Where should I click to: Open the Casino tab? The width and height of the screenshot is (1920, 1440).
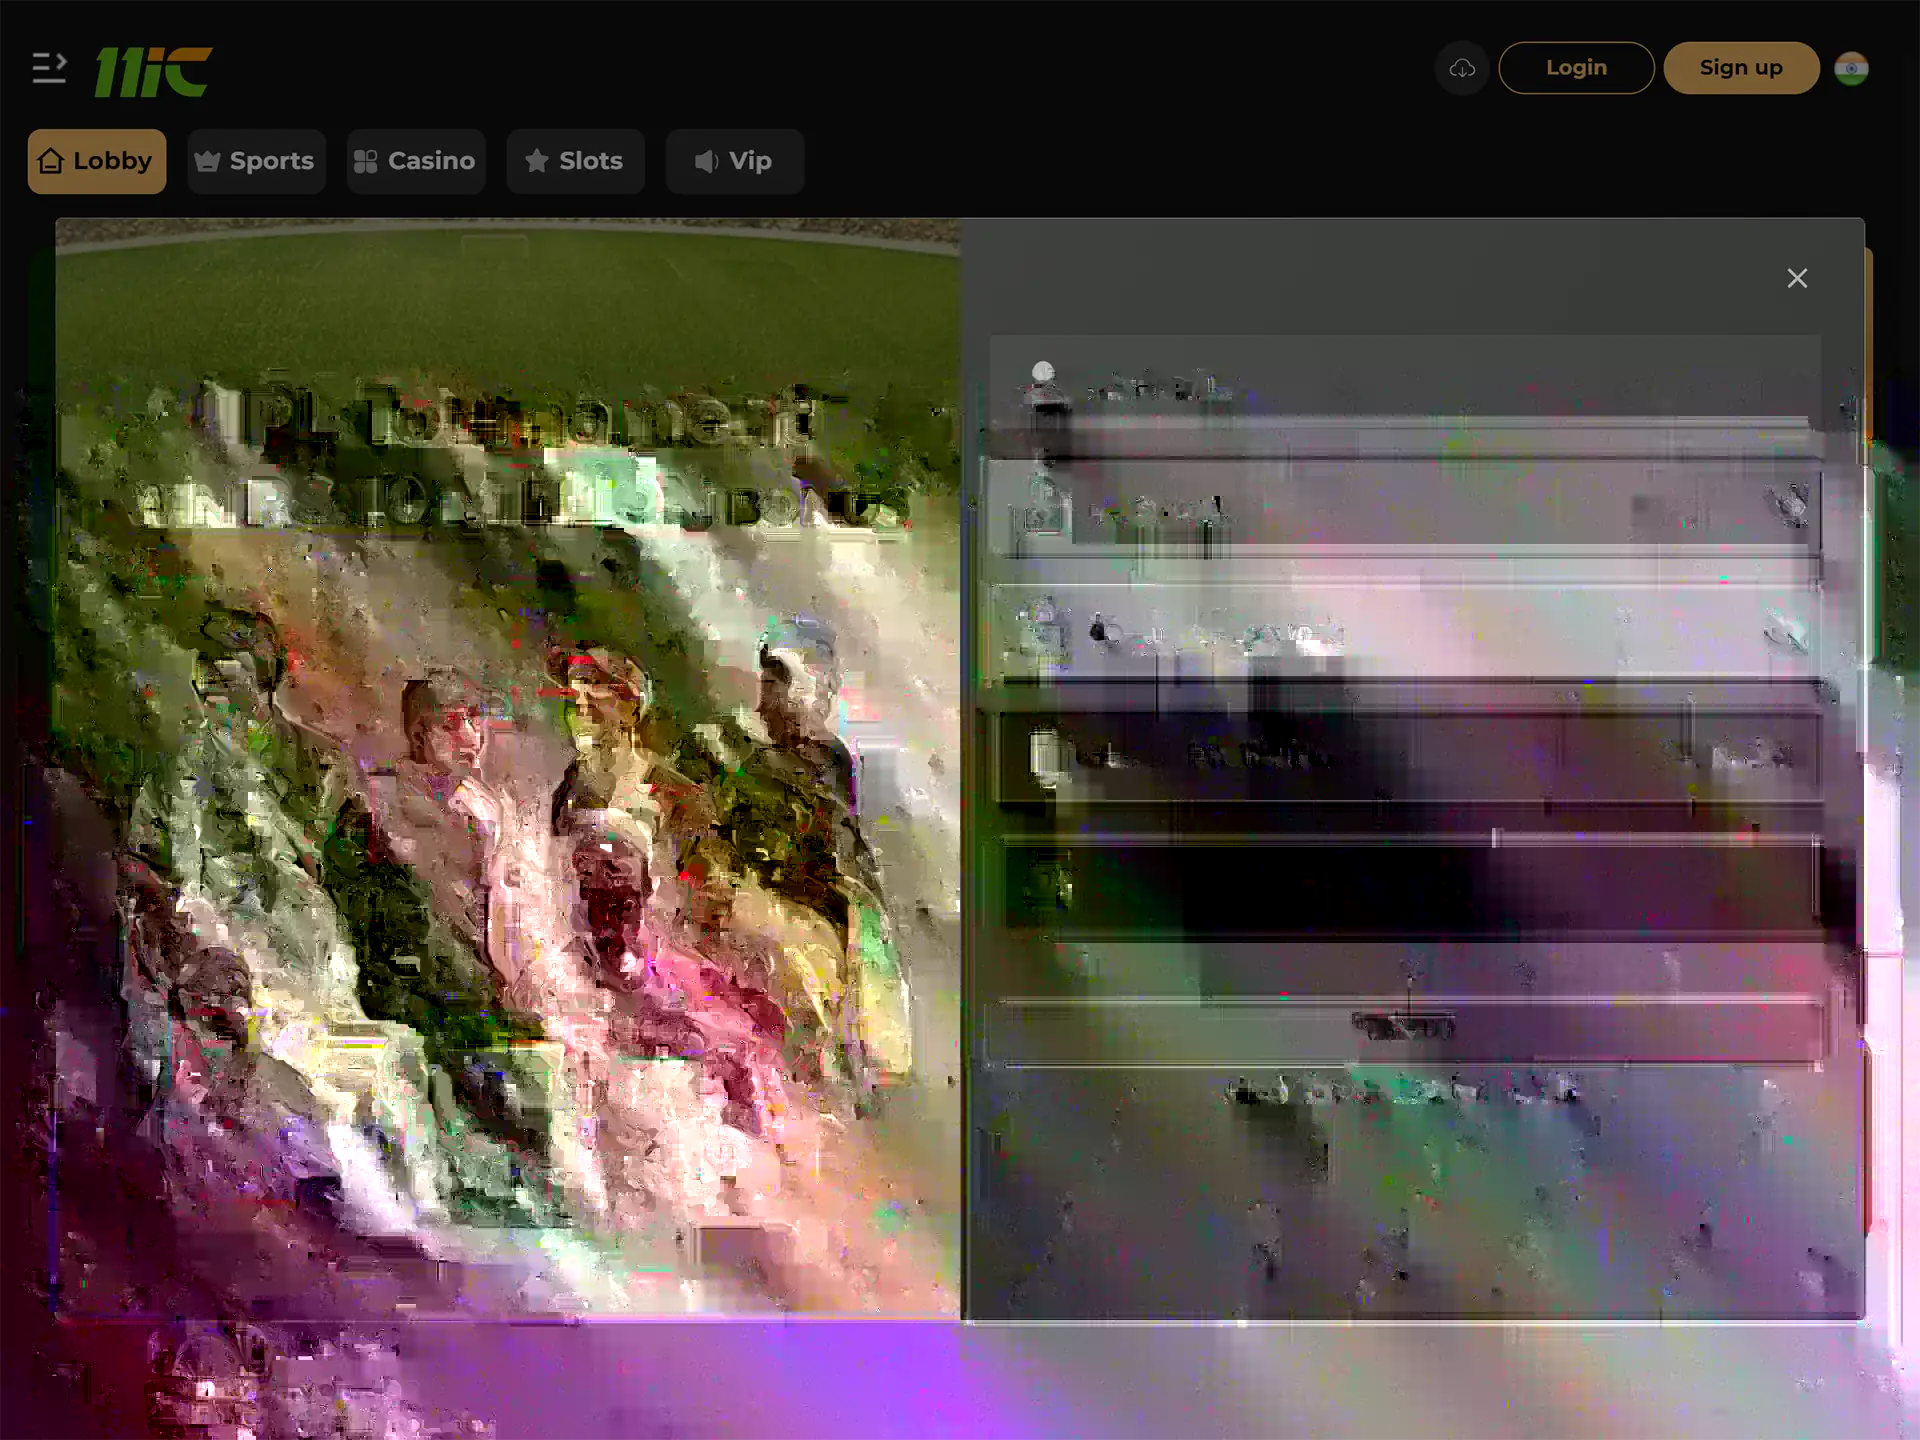pyautogui.click(x=416, y=161)
